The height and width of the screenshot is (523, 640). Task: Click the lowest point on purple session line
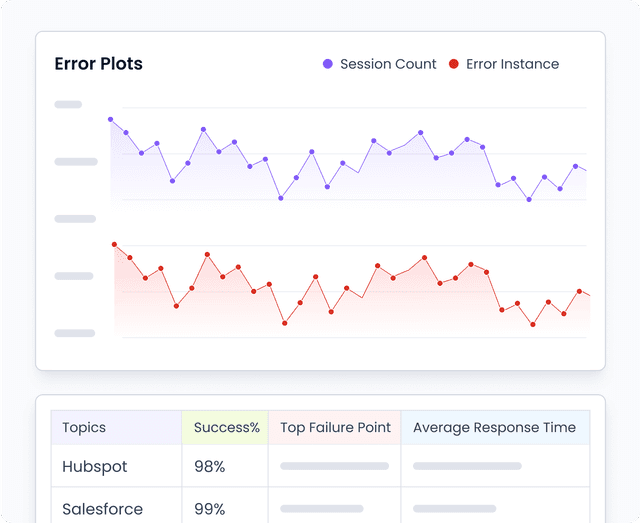click(x=529, y=199)
